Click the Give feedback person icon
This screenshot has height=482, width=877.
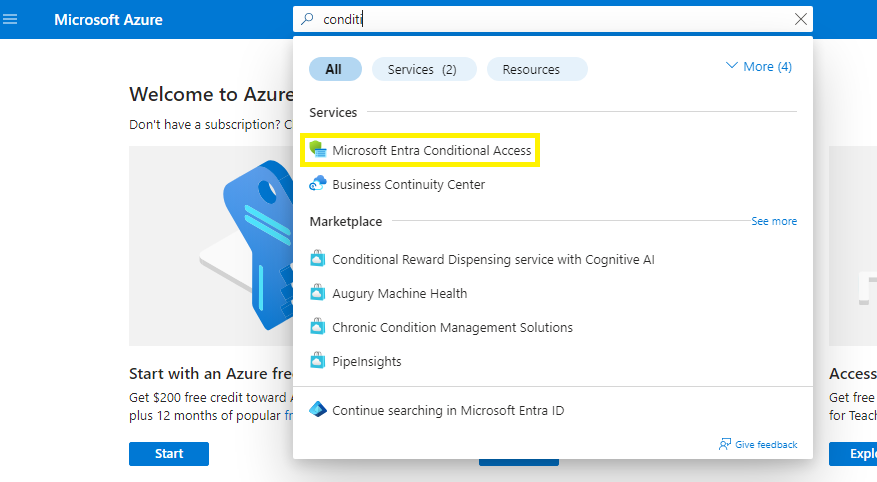pos(725,445)
